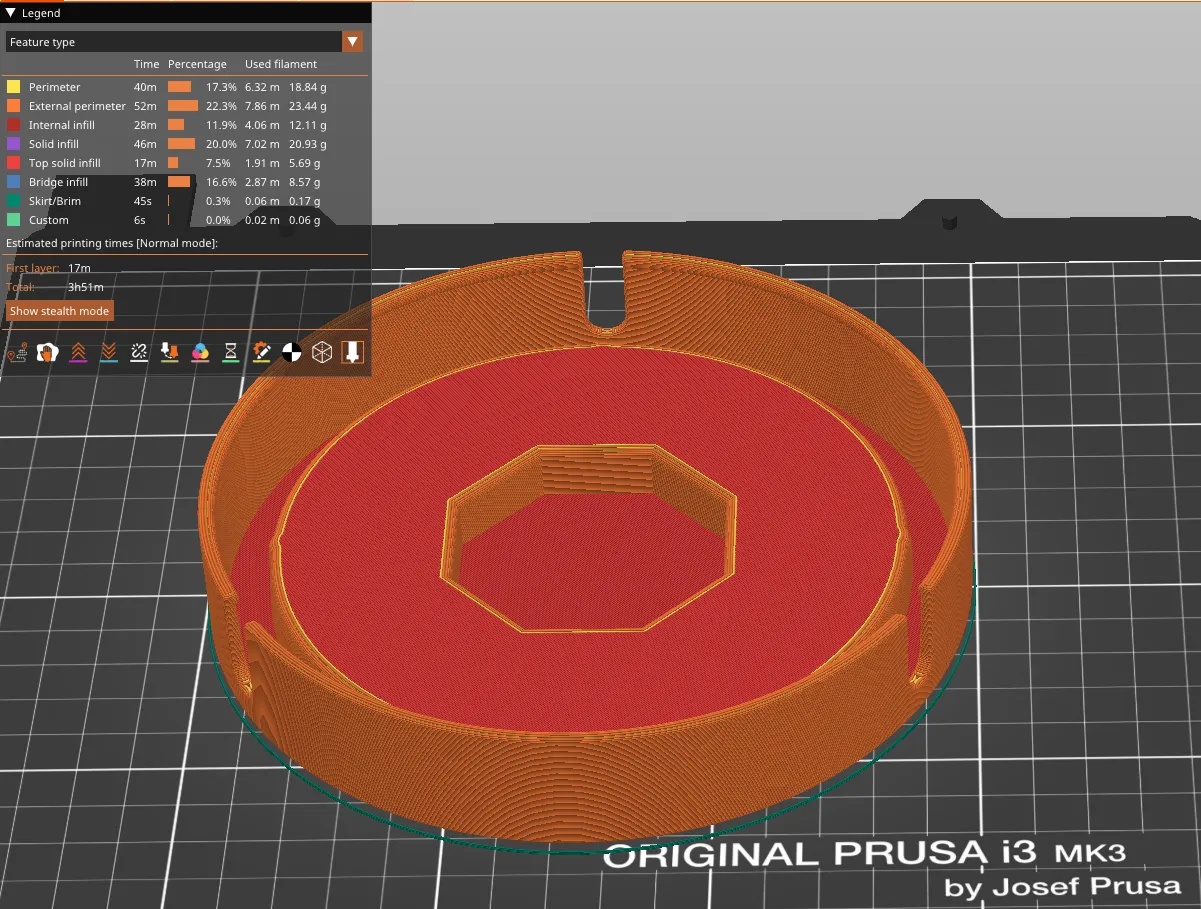Click the Solid infill percentage bar
The width and height of the screenshot is (1201, 909).
181,144
